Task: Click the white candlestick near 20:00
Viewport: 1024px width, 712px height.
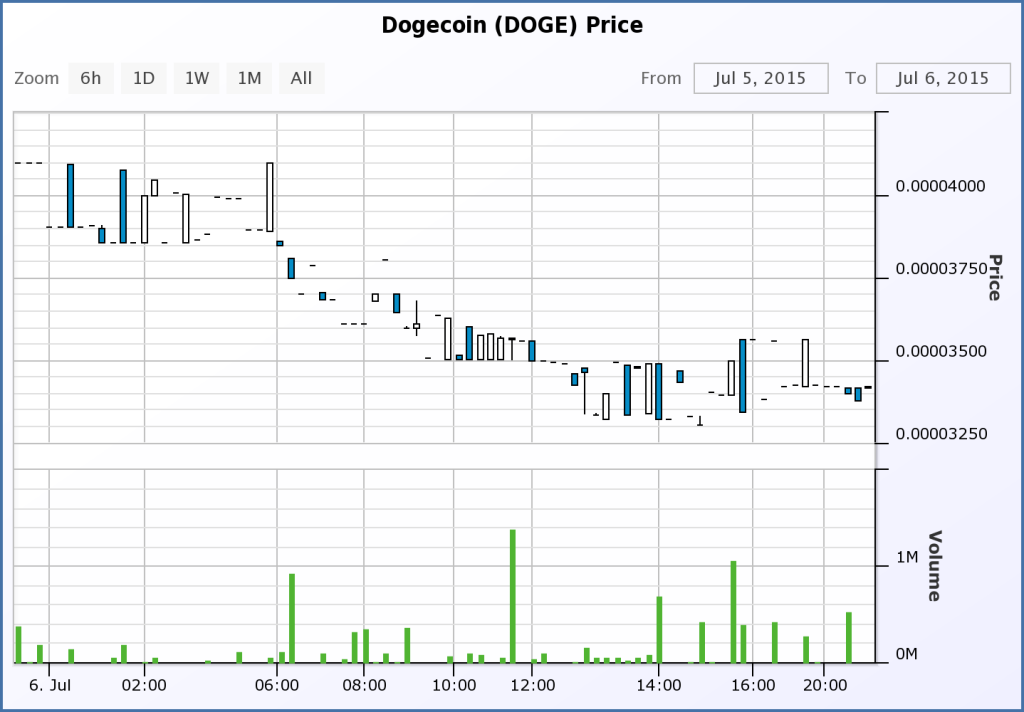Action: pos(805,363)
